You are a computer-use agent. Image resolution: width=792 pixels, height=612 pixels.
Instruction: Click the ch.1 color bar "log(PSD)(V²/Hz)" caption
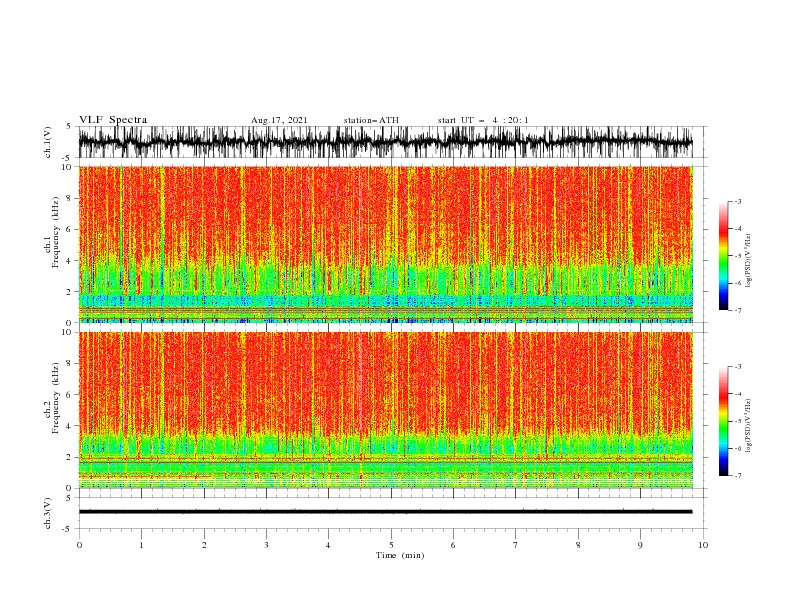pos(748,261)
